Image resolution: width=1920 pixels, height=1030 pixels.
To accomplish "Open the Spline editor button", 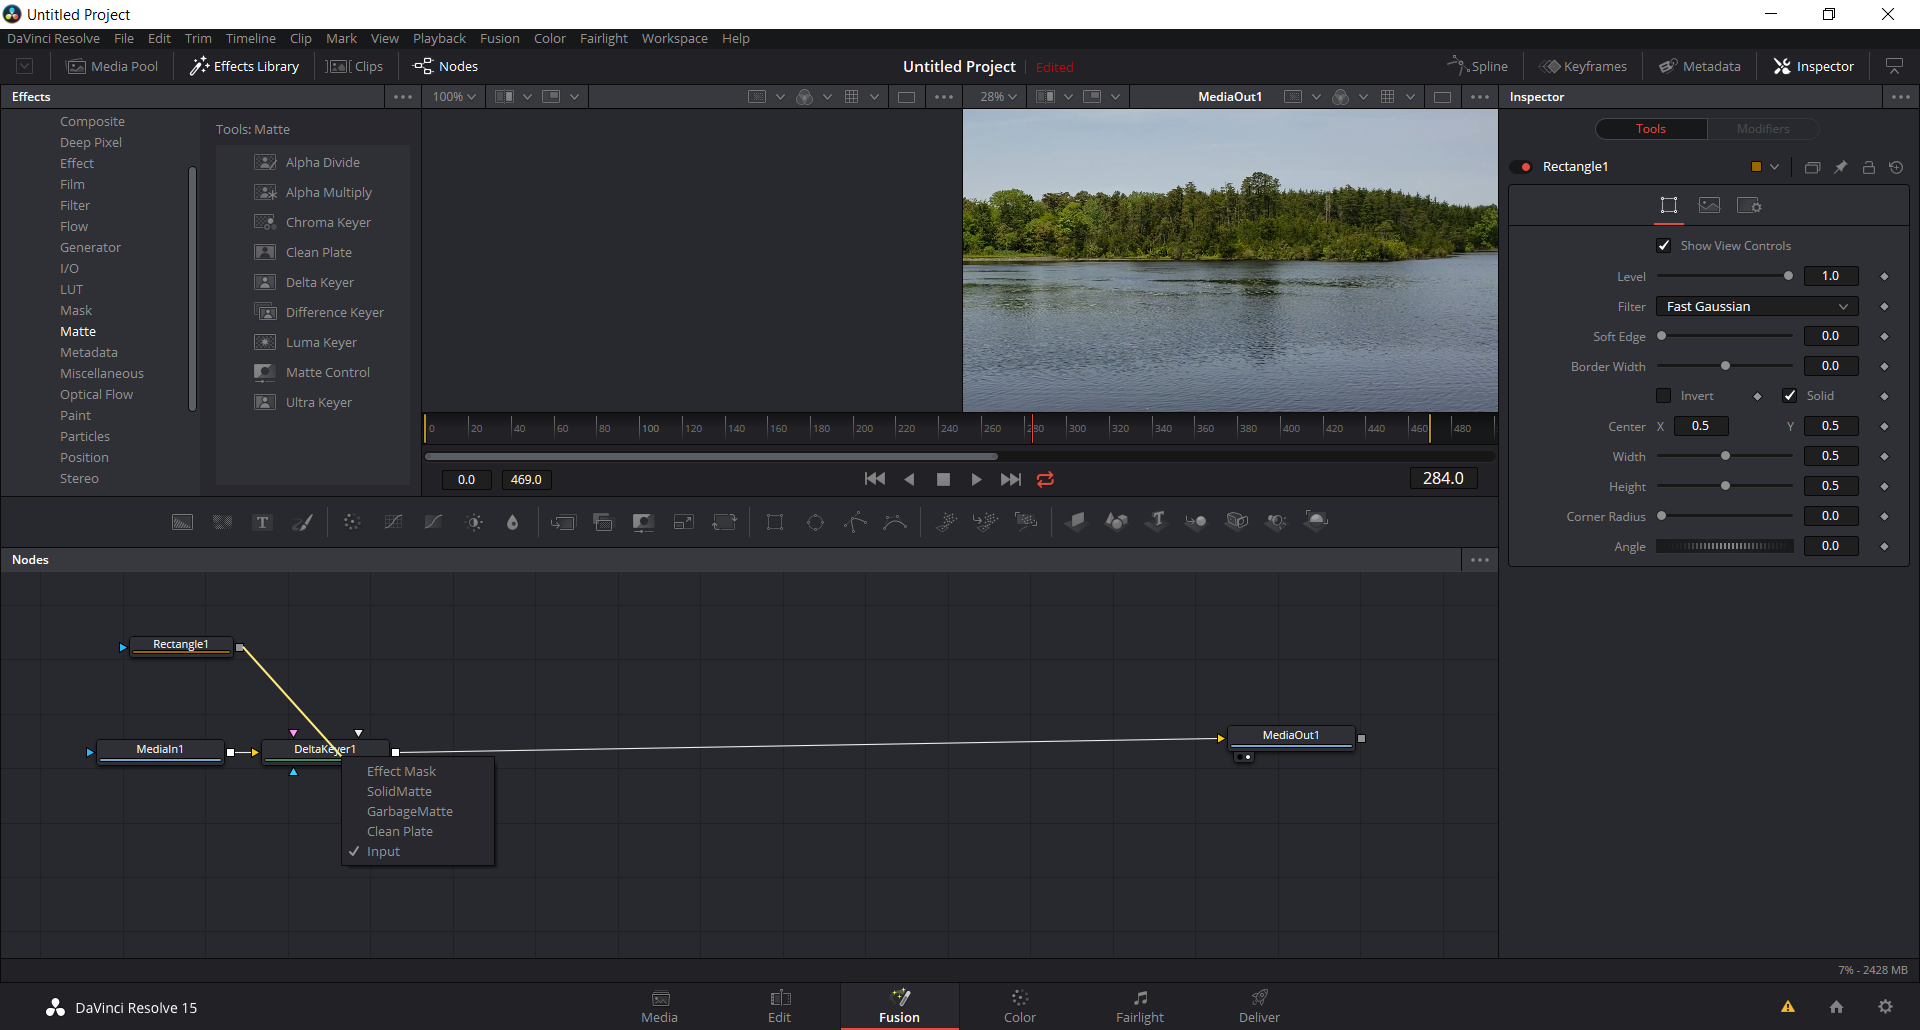I will tap(1478, 66).
